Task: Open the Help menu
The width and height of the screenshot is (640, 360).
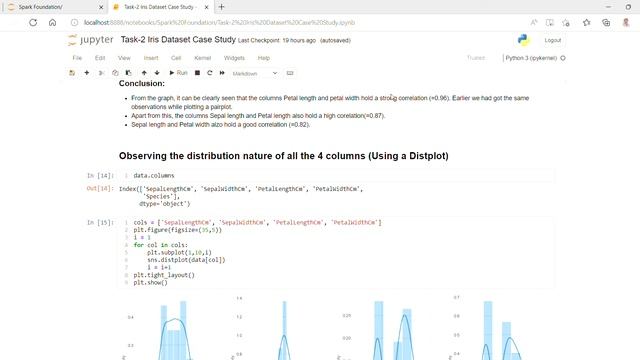Action: [264, 58]
